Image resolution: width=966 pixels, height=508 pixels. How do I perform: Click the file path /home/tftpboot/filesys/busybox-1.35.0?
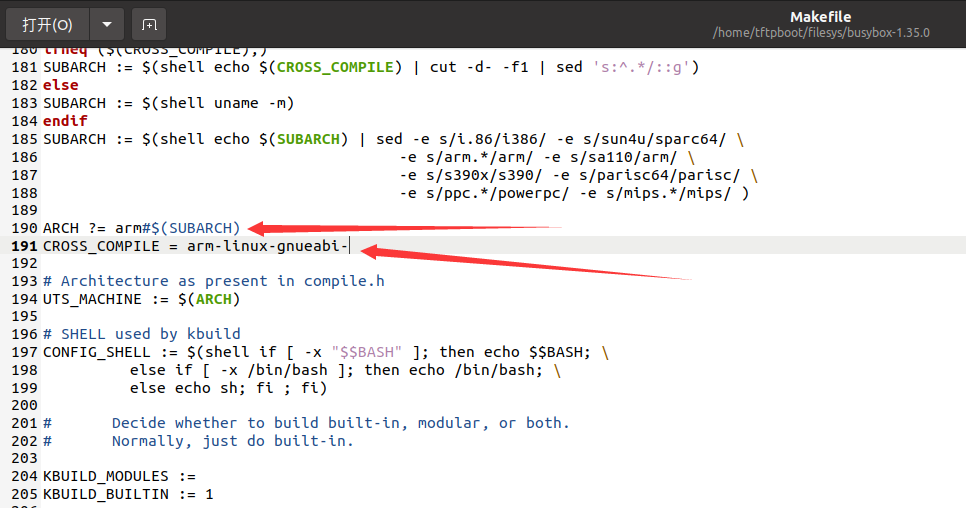tap(821, 33)
